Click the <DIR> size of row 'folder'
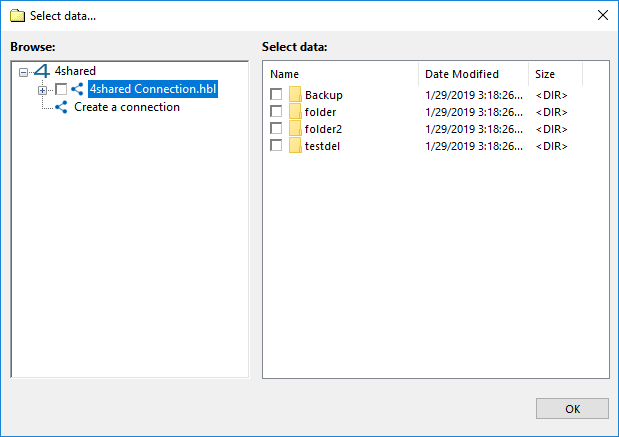Image resolution: width=619 pixels, height=437 pixels. tap(551, 112)
